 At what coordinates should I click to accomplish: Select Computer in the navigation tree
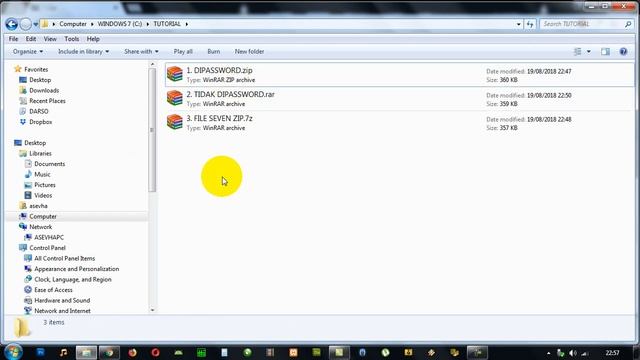[x=43, y=216]
